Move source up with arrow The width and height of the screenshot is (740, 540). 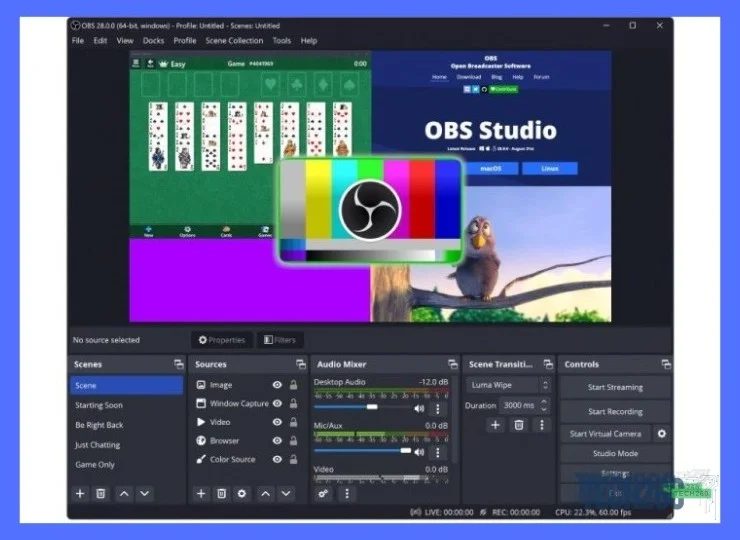(x=266, y=494)
